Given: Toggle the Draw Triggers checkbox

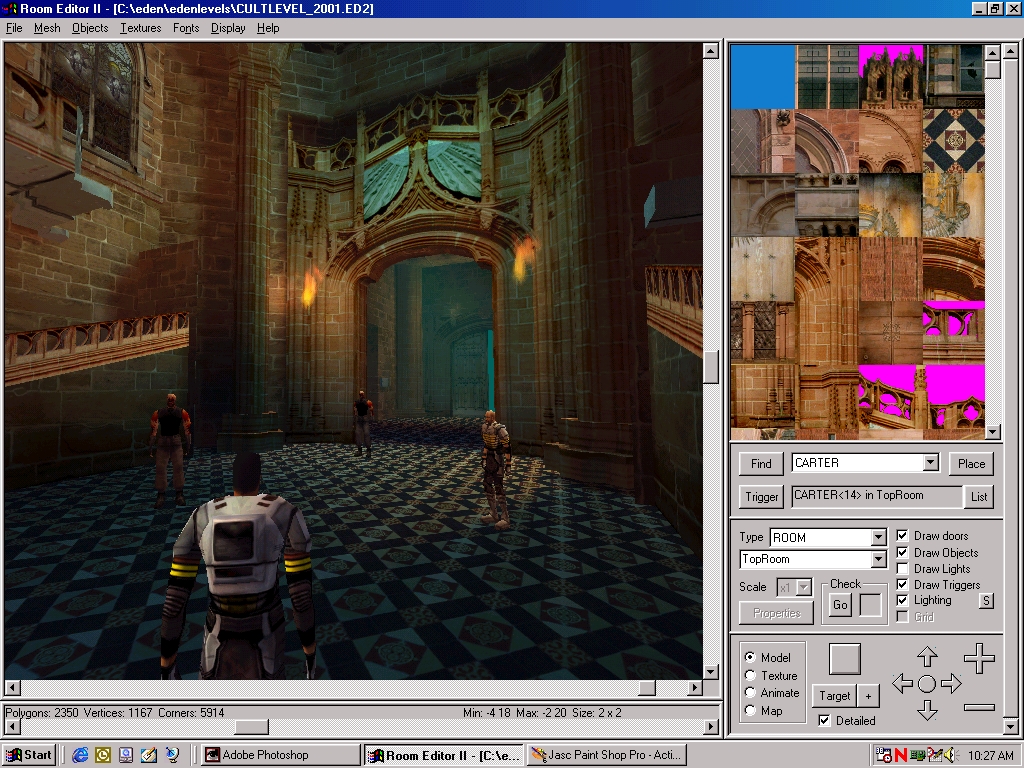Looking at the screenshot, I should coord(903,584).
